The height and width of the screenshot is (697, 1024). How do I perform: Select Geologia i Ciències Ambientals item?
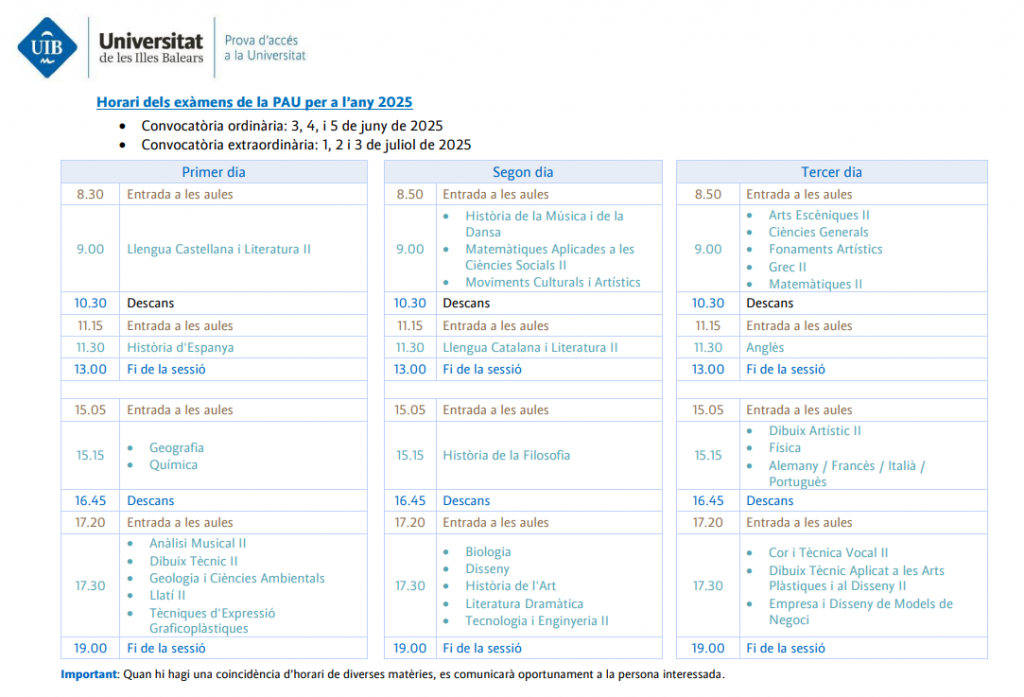237,578
